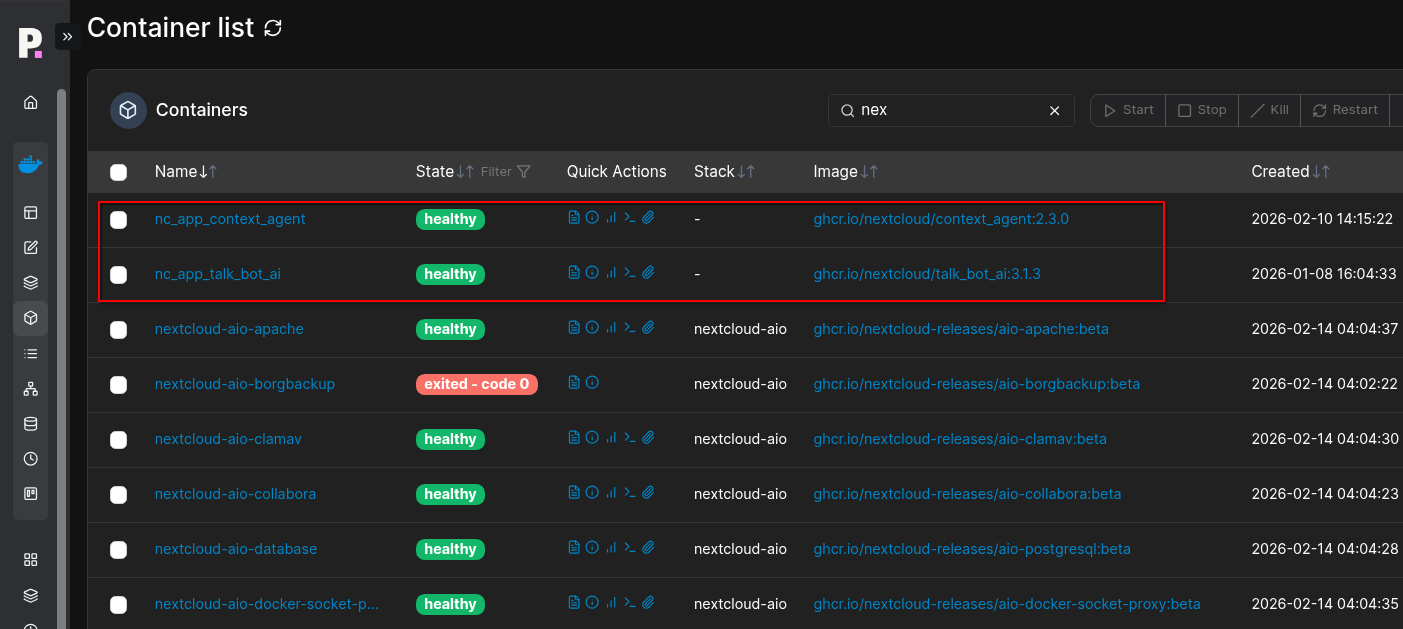Inspect the nc_app_talk_bot_ai container

592,272
